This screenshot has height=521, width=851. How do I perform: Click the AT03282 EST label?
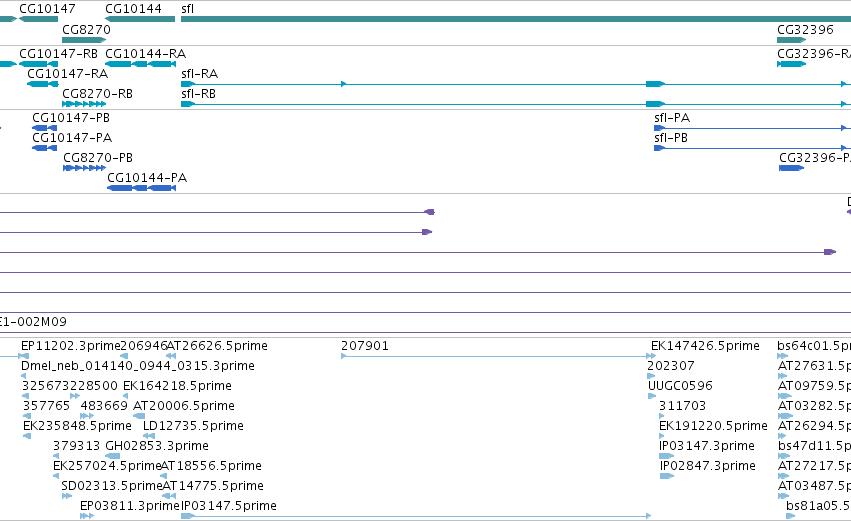pos(814,406)
